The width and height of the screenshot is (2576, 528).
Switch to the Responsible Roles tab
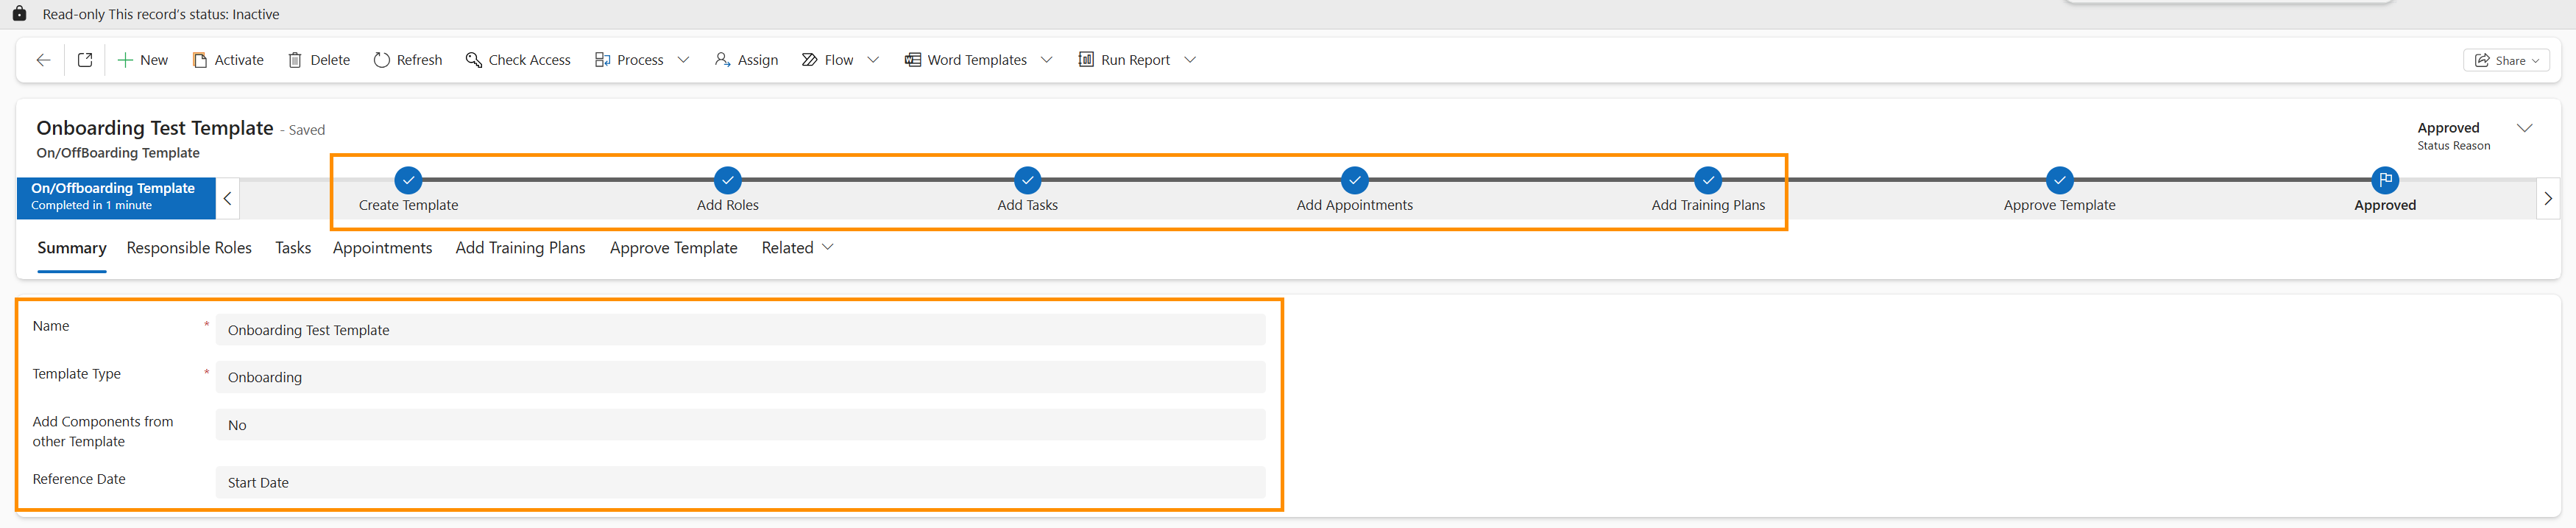[189, 248]
